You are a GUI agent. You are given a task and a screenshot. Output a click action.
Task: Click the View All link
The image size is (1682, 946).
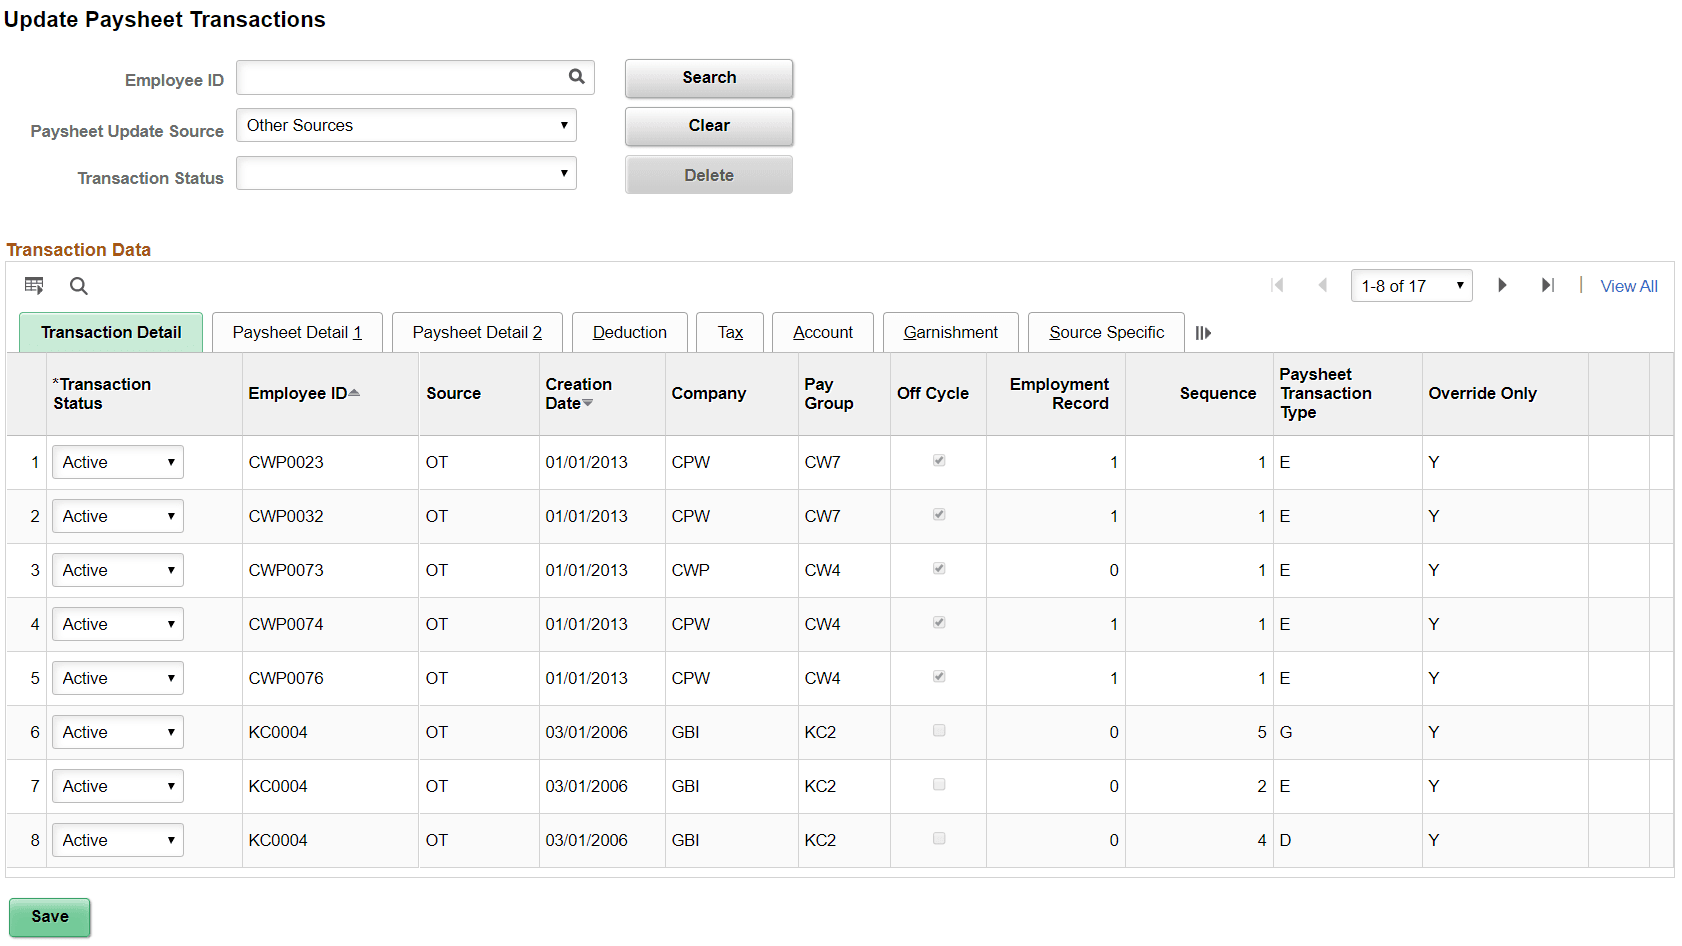(1628, 285)
